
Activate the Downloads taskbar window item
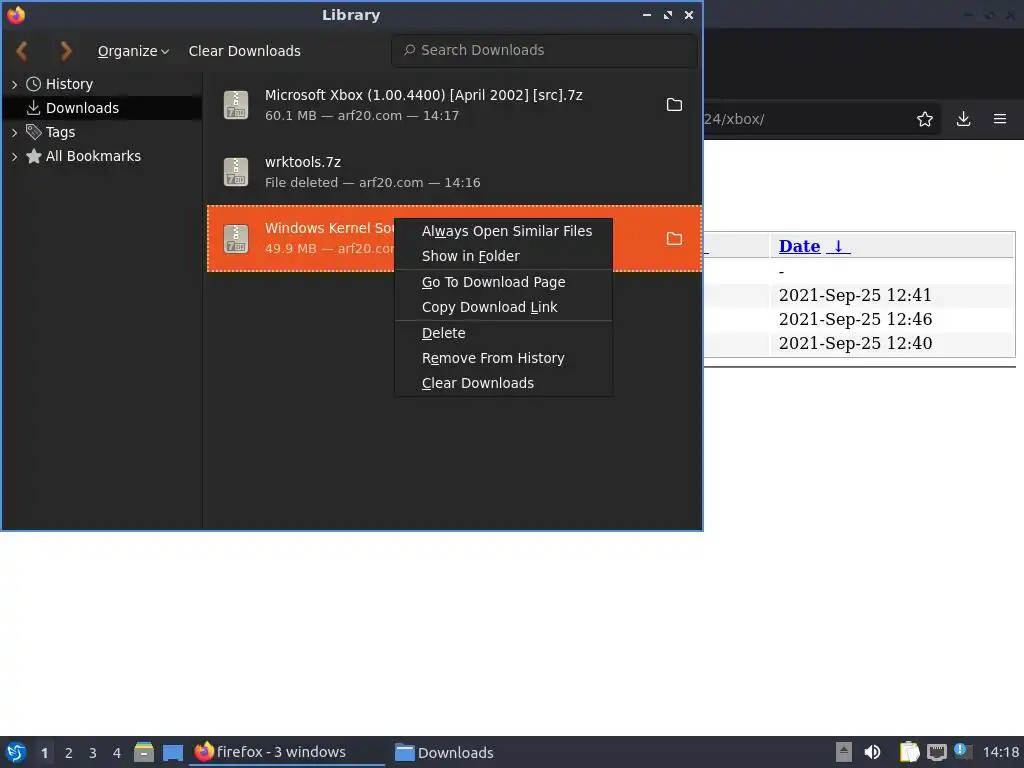tap(444, 752)
